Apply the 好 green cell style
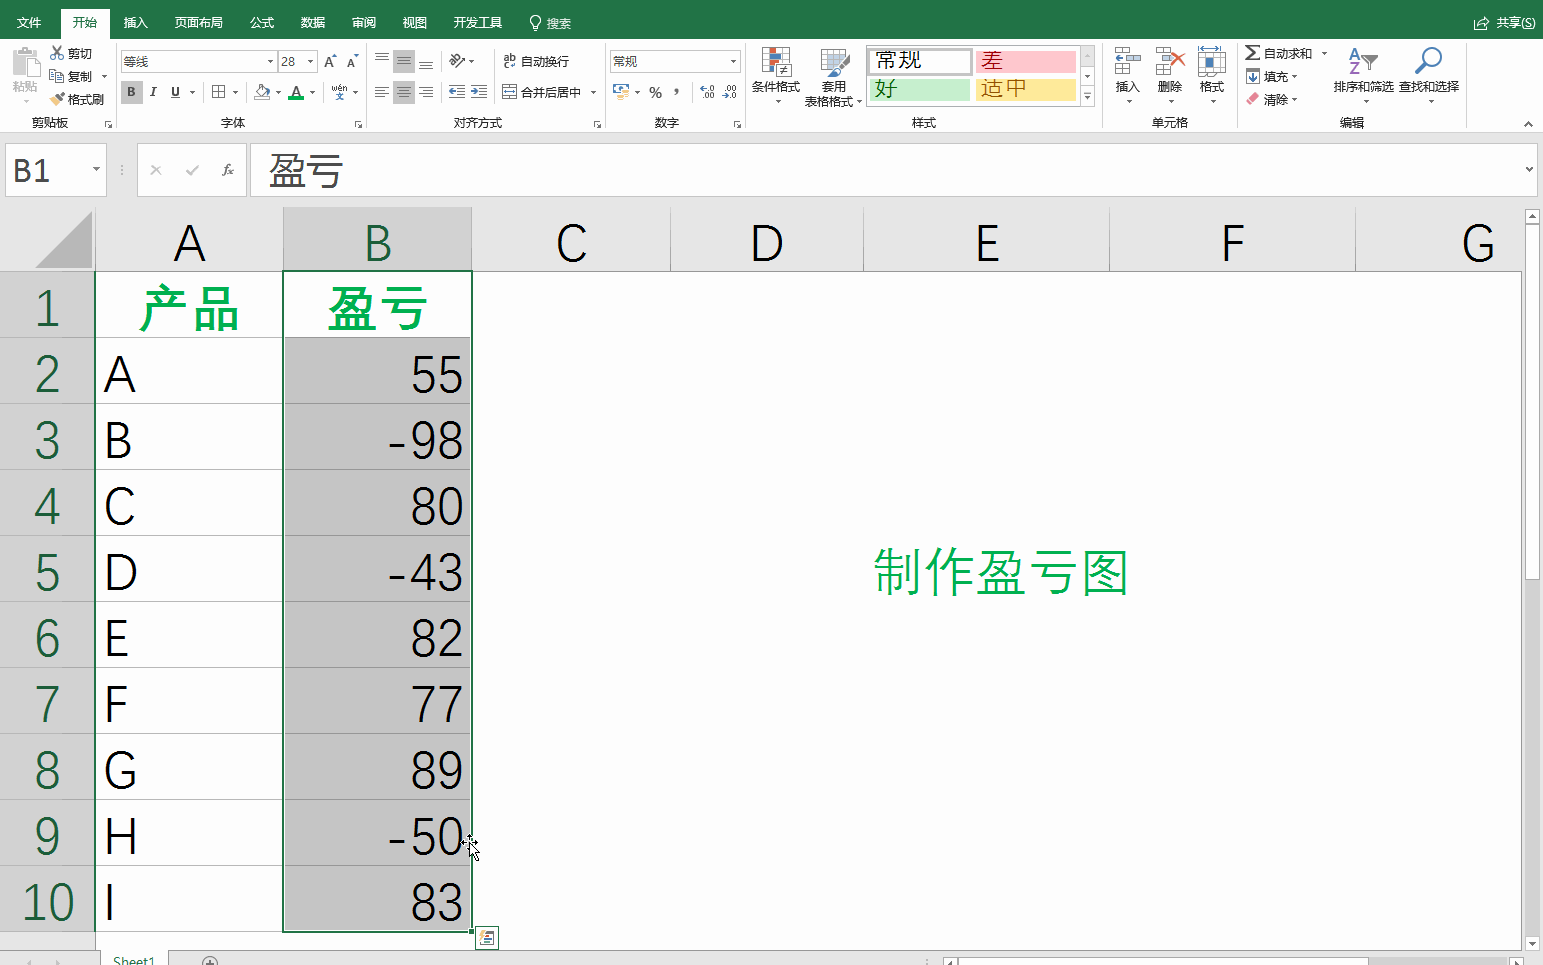 (x=920, y=89)
